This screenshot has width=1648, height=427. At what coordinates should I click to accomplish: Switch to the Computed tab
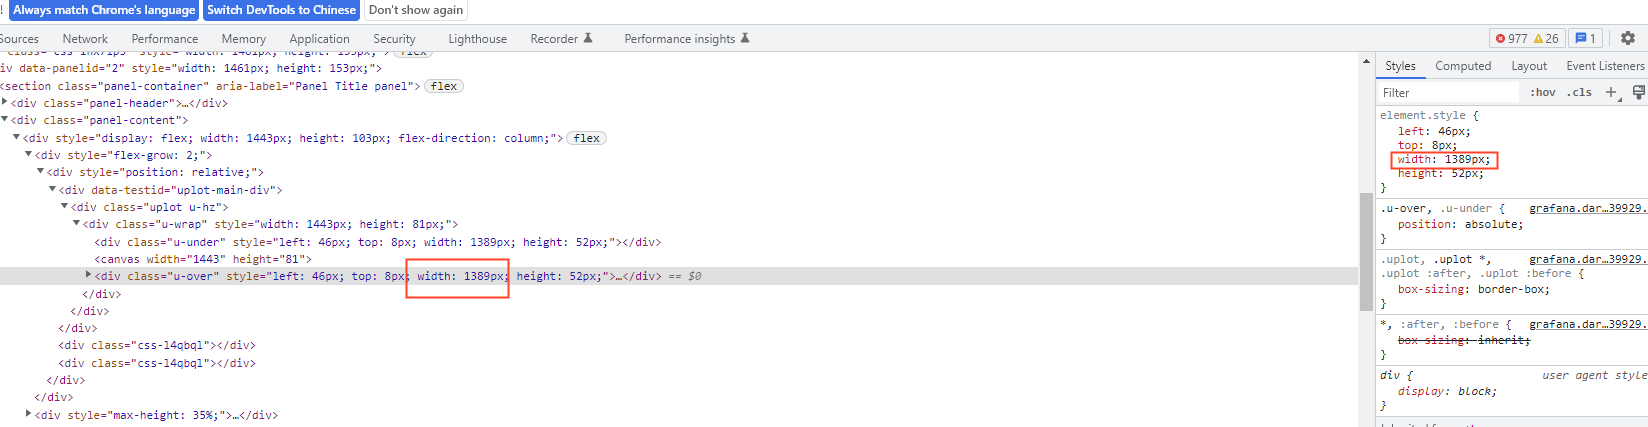click(1463, 66)
